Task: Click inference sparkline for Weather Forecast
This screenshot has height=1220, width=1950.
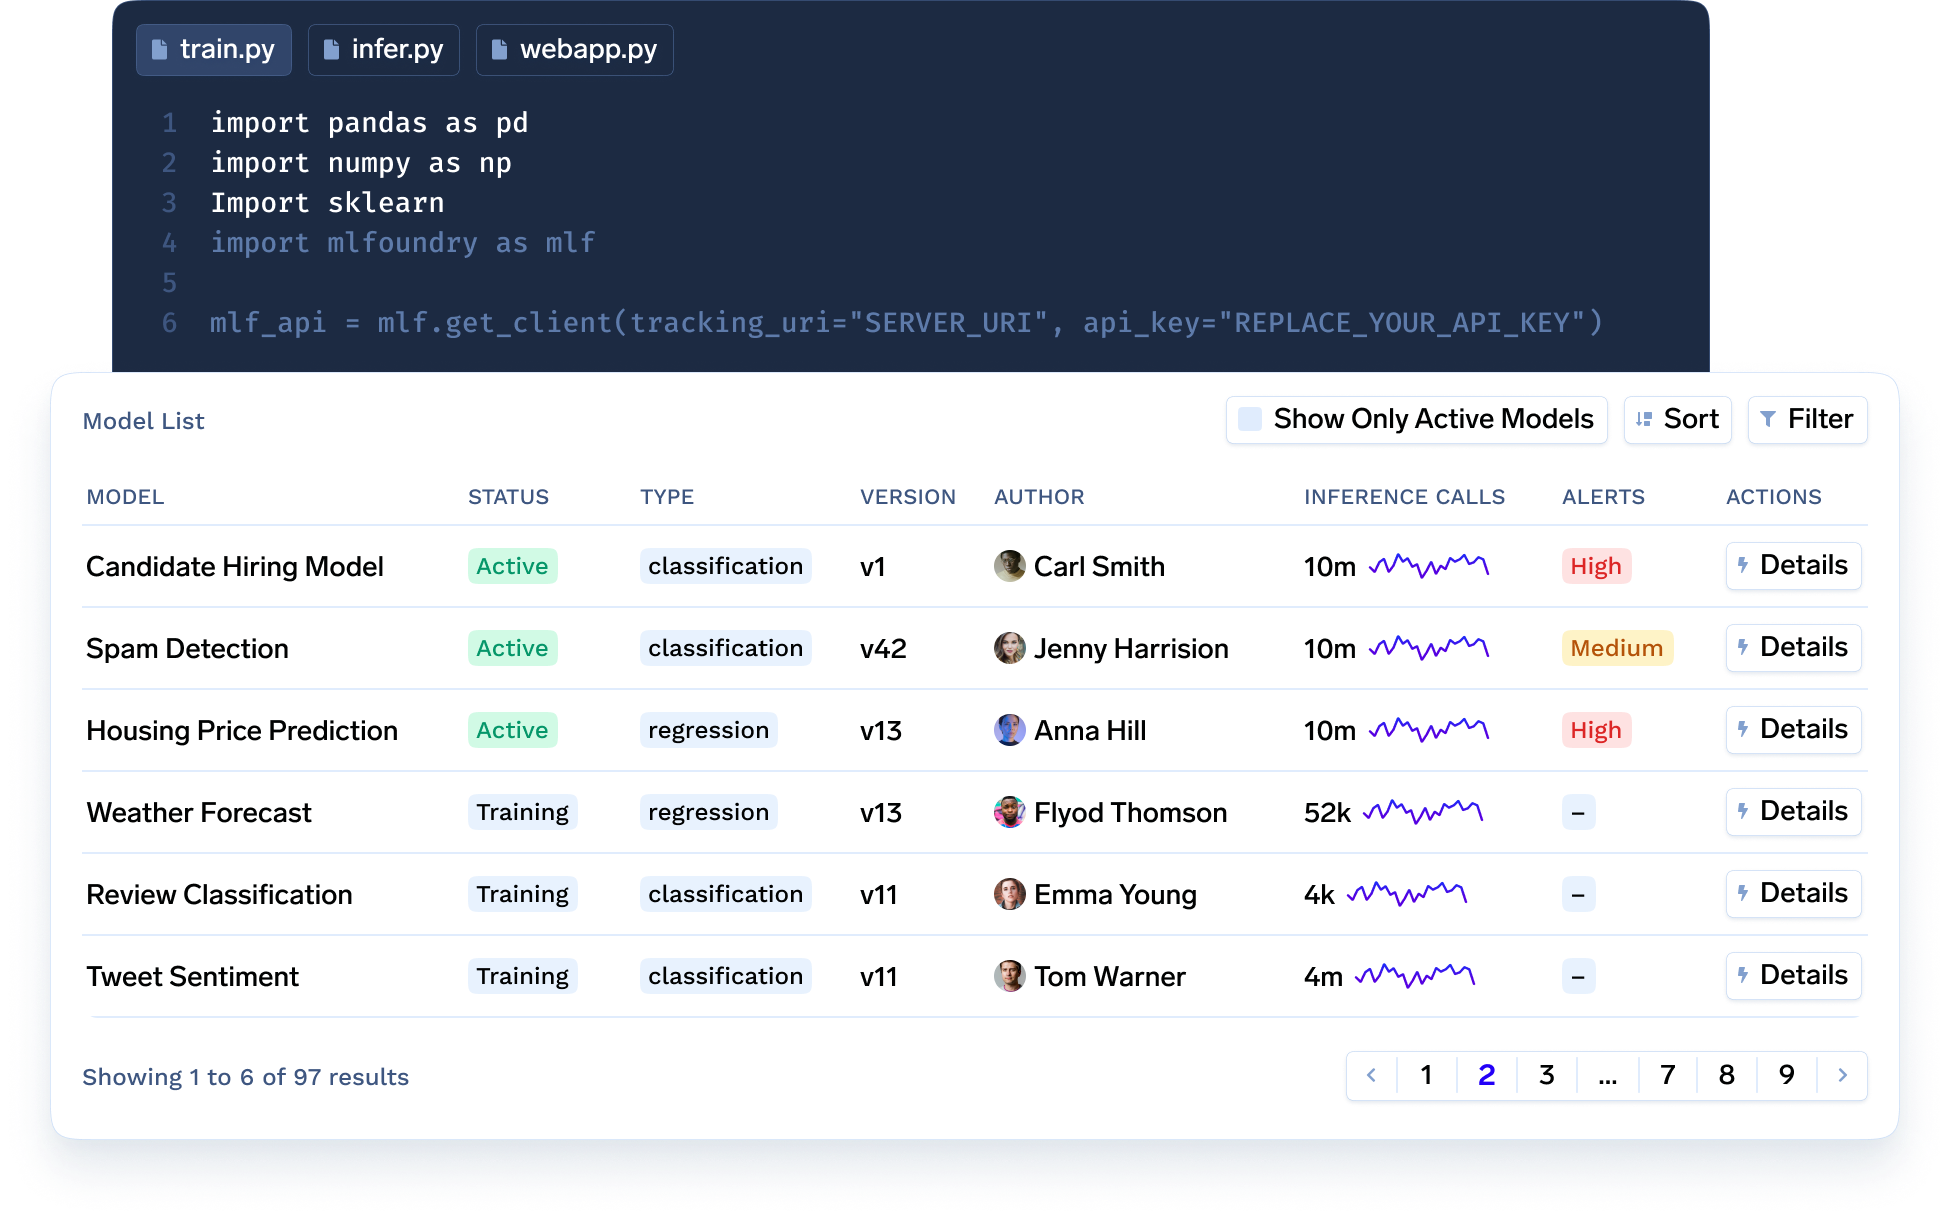Action: click(x=1423, y=811)
